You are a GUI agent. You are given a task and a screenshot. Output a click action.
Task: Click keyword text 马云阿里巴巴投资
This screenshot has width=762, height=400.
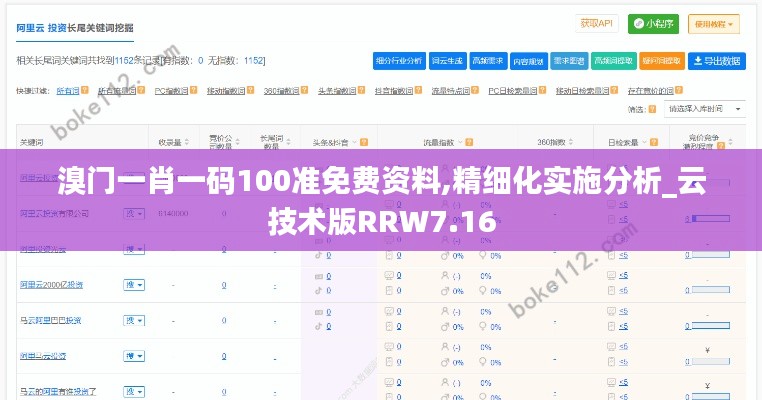51,320
